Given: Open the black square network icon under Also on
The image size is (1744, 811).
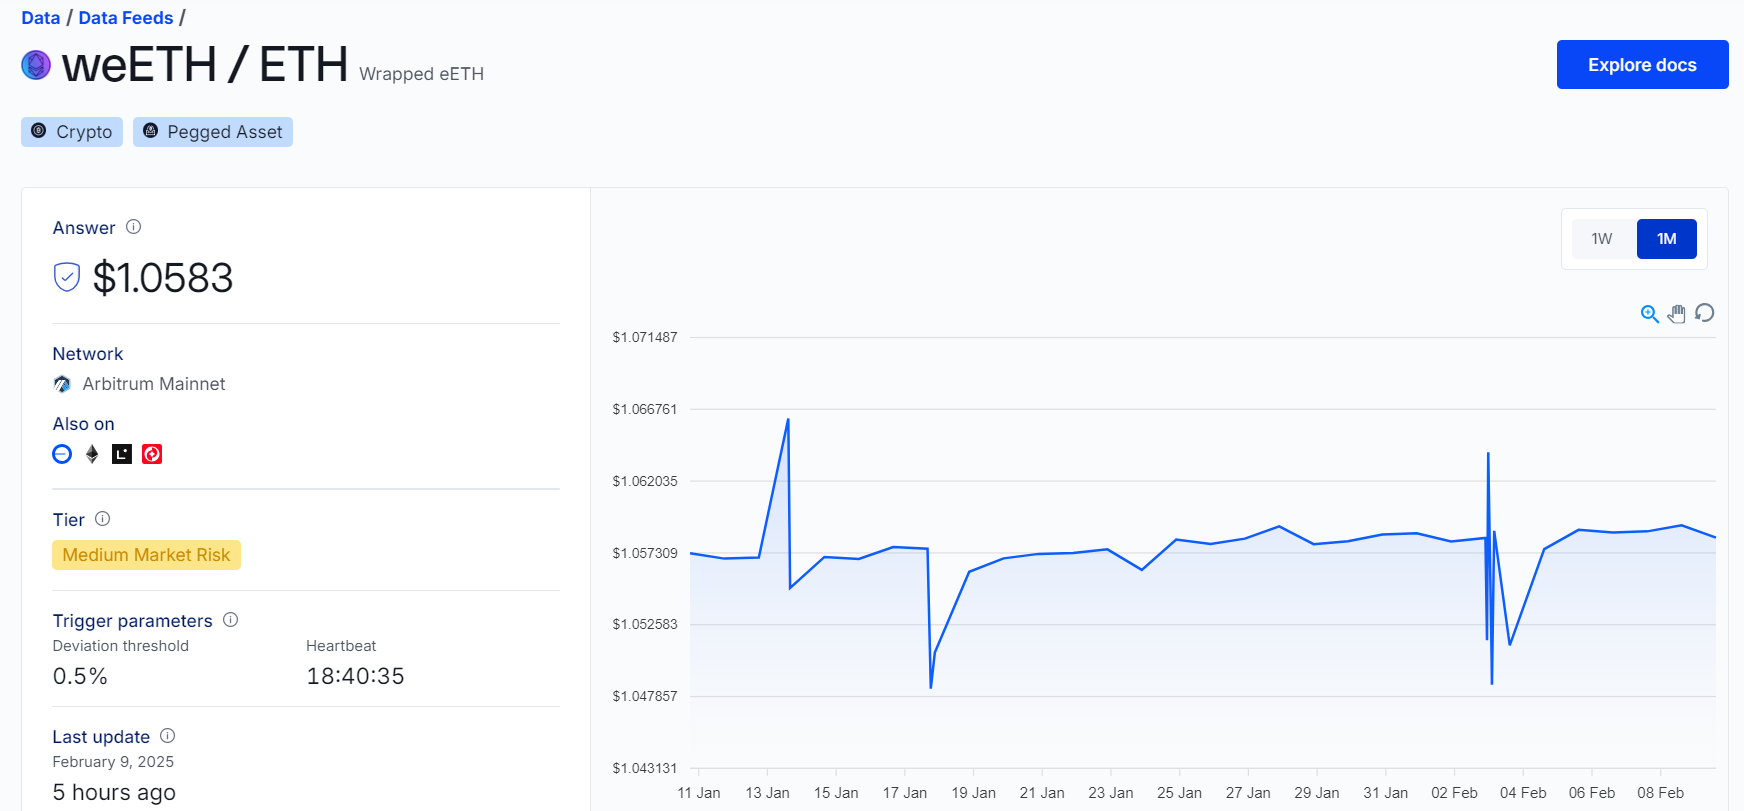Looking at the screenshot, I should (x=122, y=454).
